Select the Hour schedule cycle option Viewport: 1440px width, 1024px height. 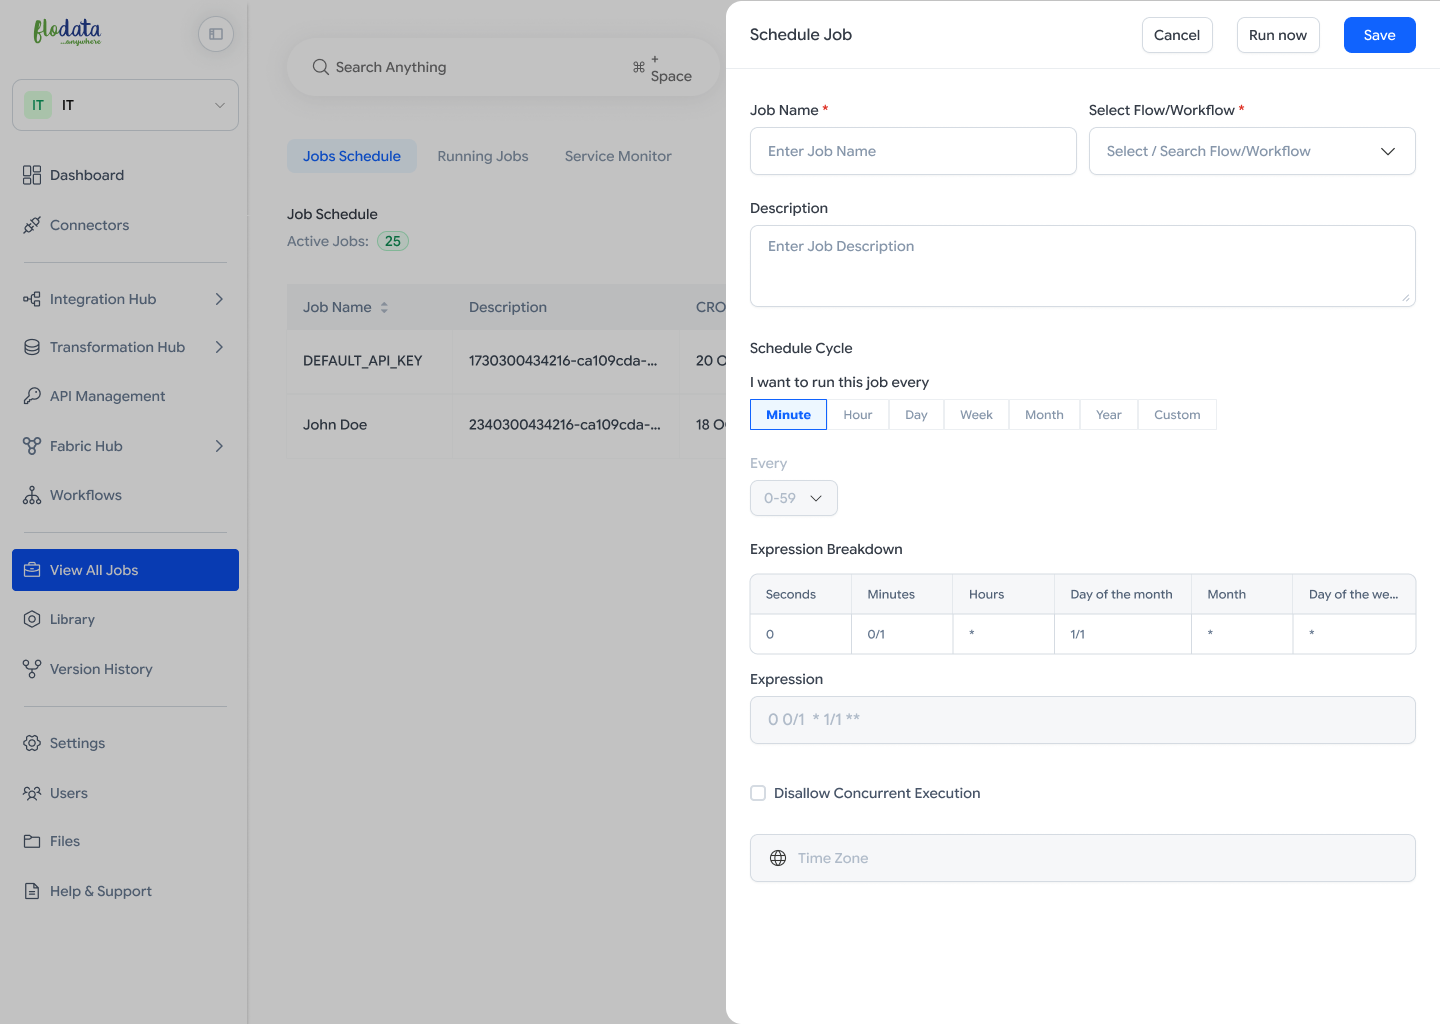coord(857,415)
